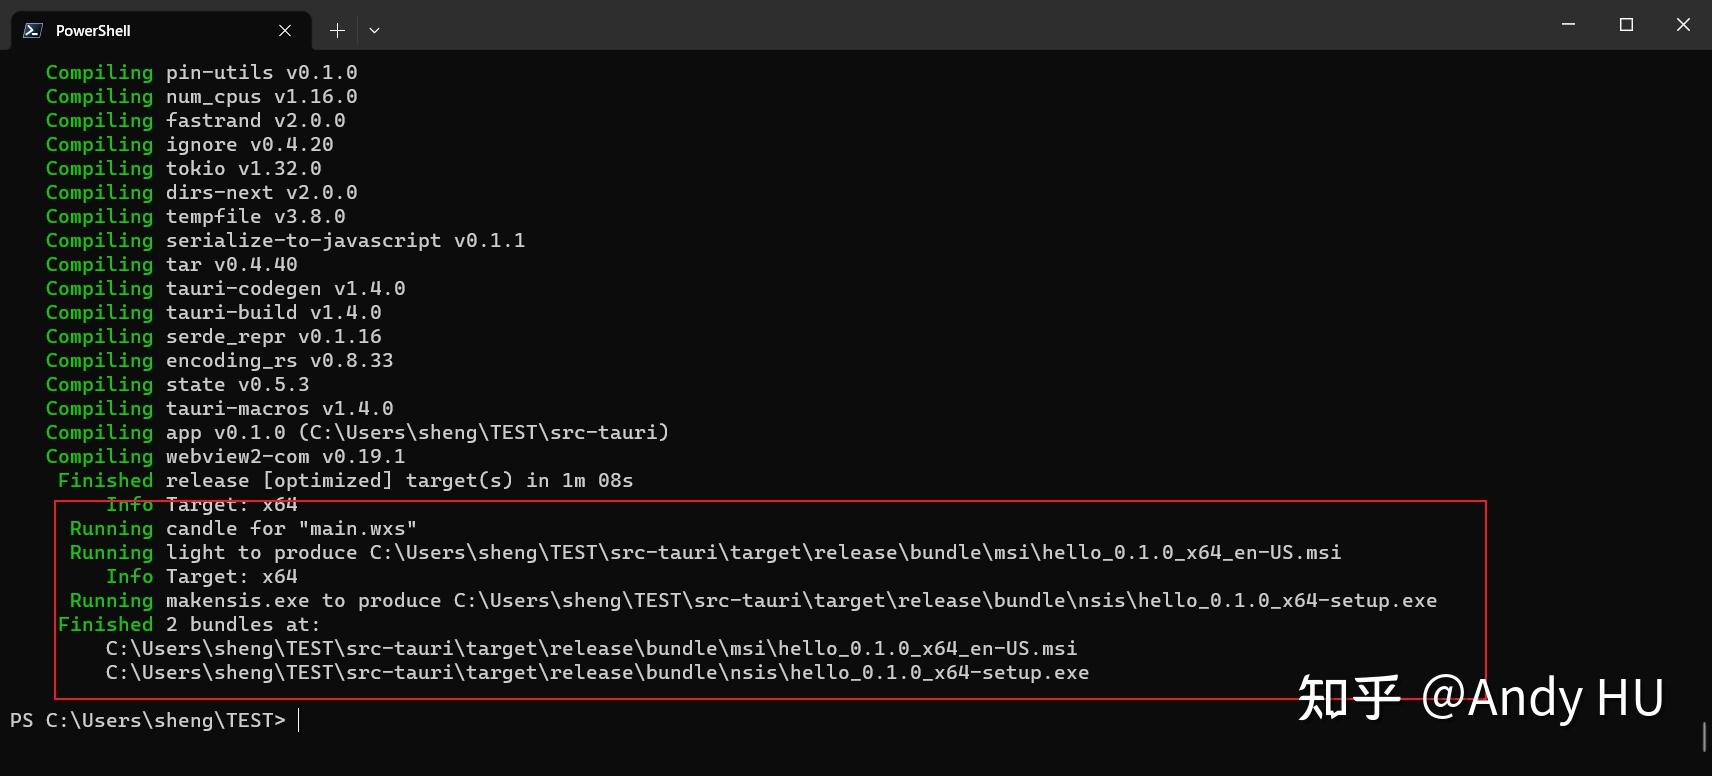Click the final hello_0.1.0_x64_en-US.msi bundle path
This screenshot has height=776, width=1712.
(x=590, y=649)
